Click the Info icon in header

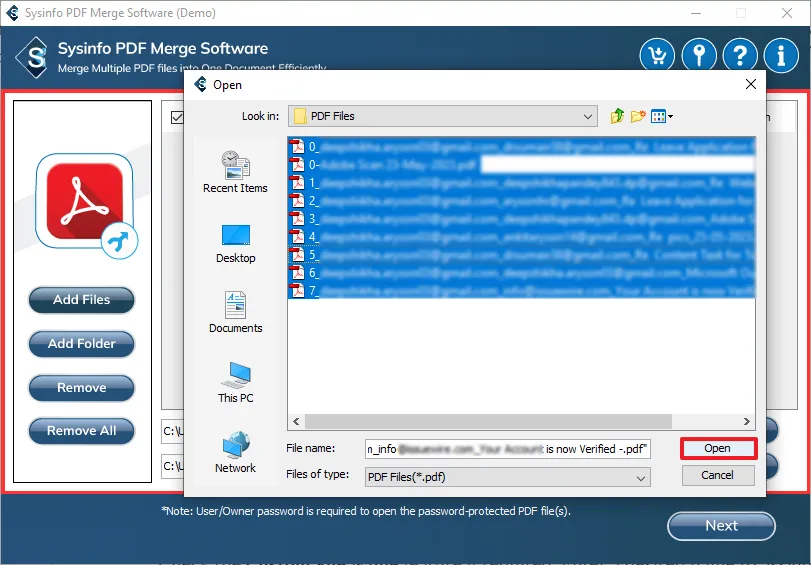tap(781, 55)
